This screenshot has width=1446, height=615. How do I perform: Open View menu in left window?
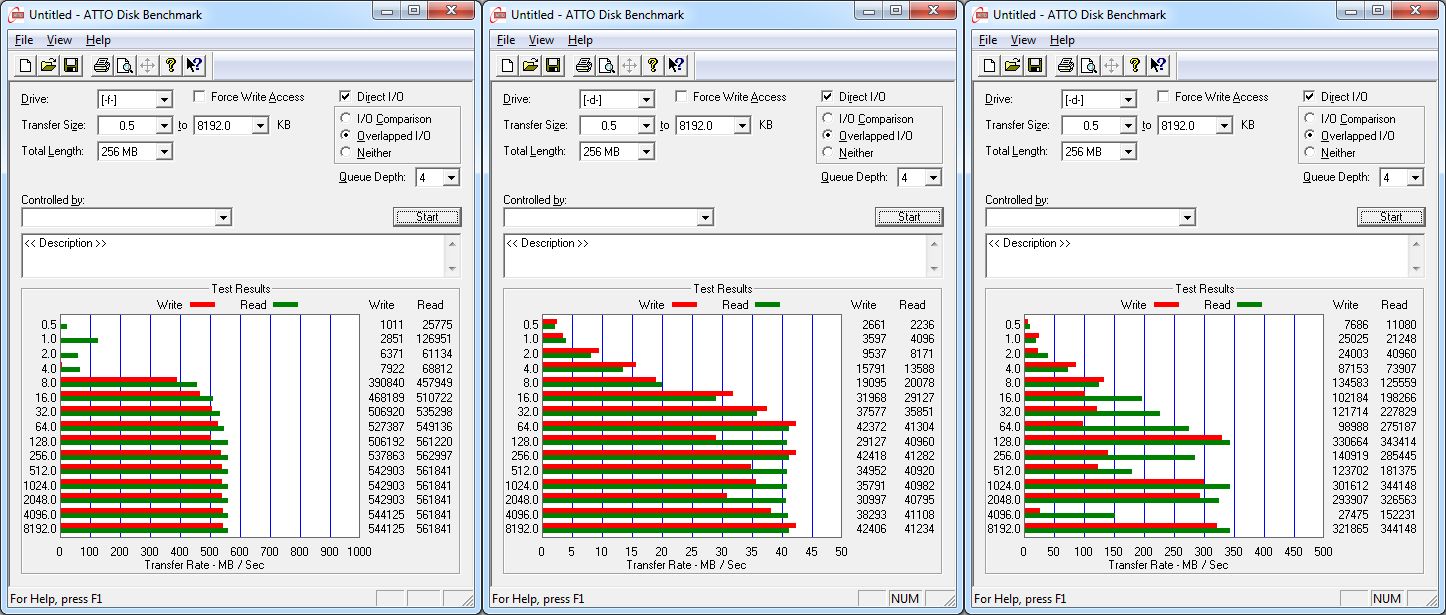(59, 40)
